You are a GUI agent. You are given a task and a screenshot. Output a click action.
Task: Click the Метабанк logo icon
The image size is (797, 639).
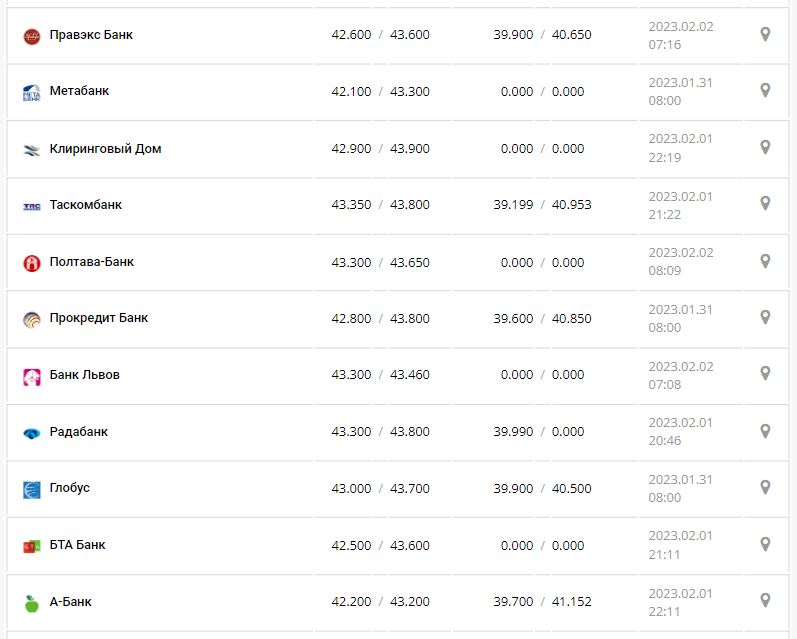tap(31, 93)
